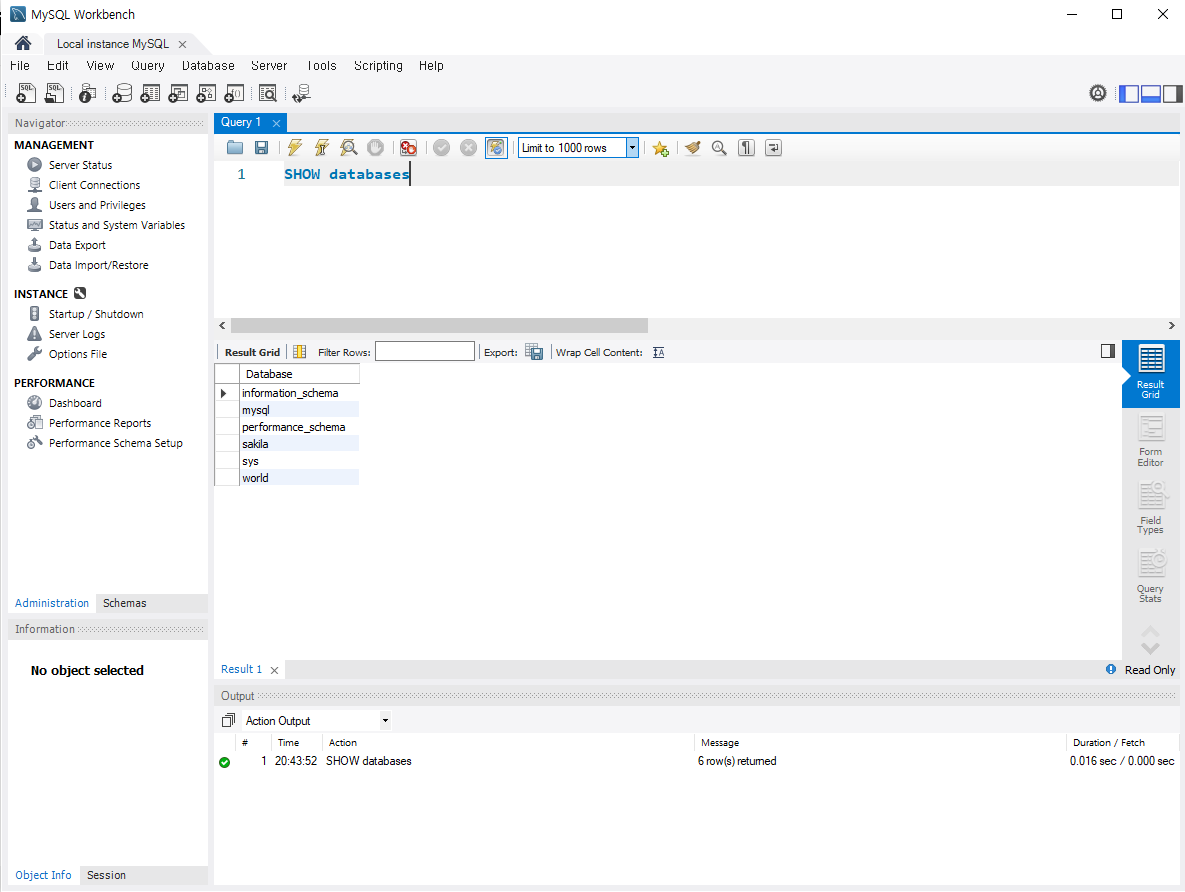Reset result grid columns icon
Screen dimensions: 1185x892
tap(299, 352)
